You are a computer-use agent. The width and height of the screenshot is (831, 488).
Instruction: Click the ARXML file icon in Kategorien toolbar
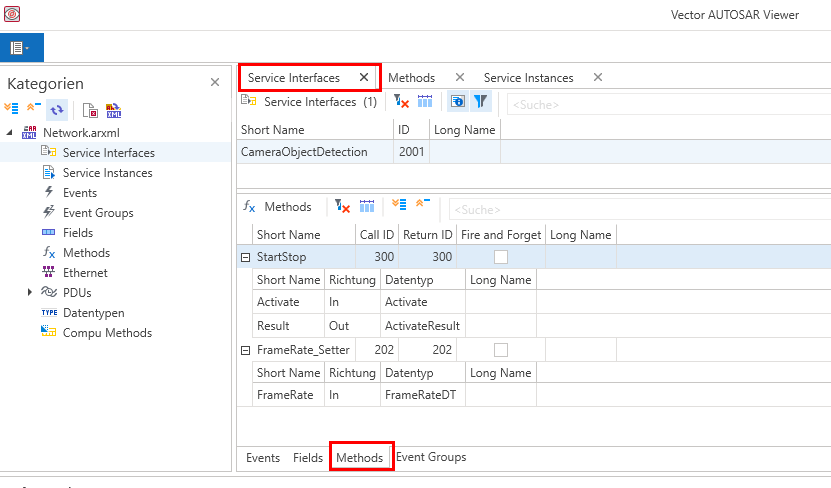pos(112,110)
